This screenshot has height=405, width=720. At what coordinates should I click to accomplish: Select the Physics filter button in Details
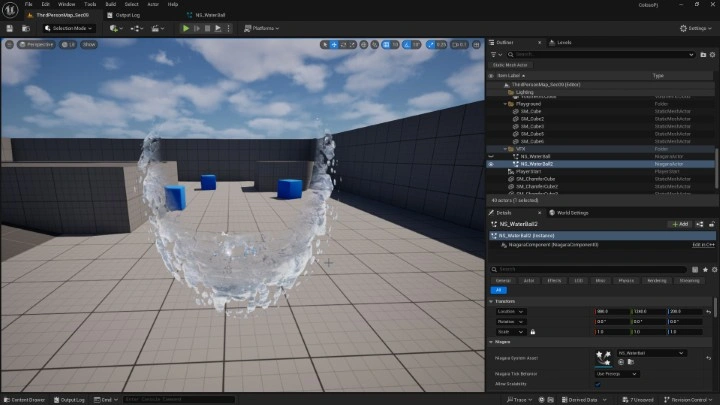[628, 281]
